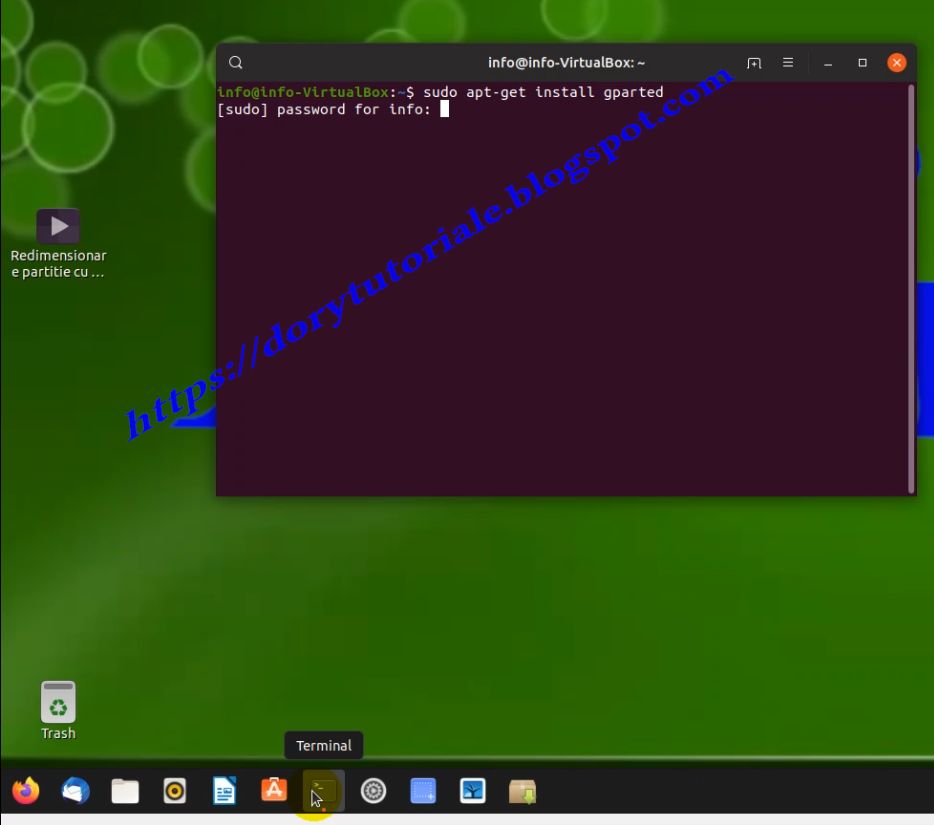Image resolution: width=934 pixels, height=825 pixels.
Task: Maximize the terminal window
Action: tap(862, 63)
